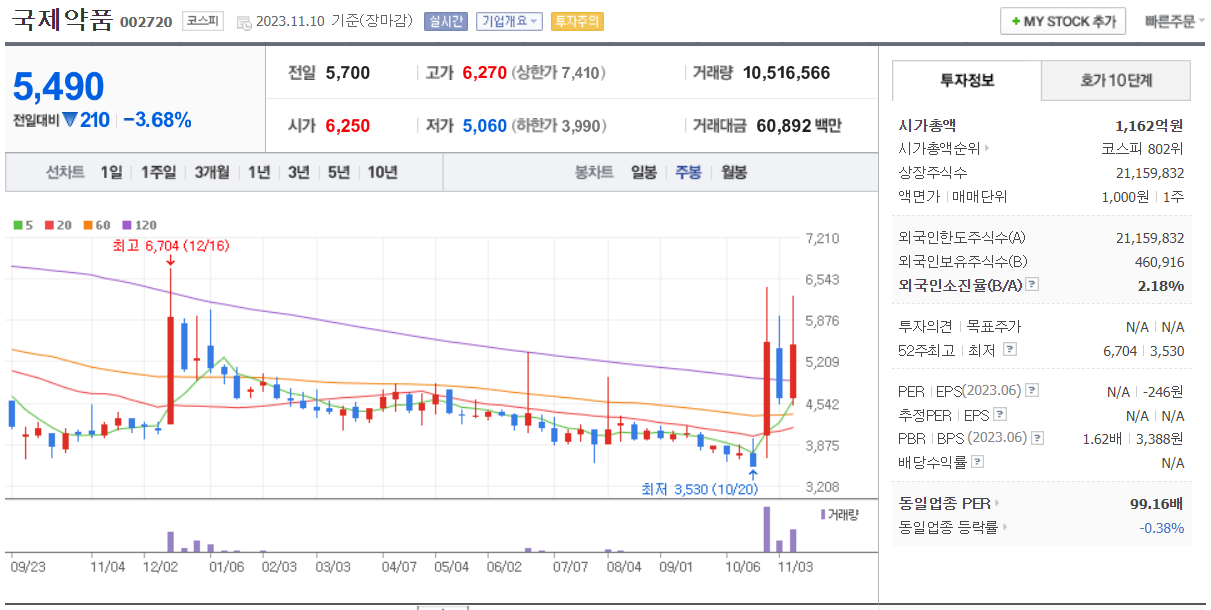Select the 3개월 line chart period
This screenshot has height=610, width=1211.
coord(212,172)
